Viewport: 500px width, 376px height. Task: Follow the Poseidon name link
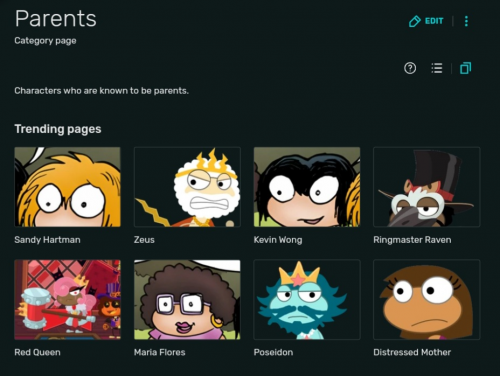point(273,352)
